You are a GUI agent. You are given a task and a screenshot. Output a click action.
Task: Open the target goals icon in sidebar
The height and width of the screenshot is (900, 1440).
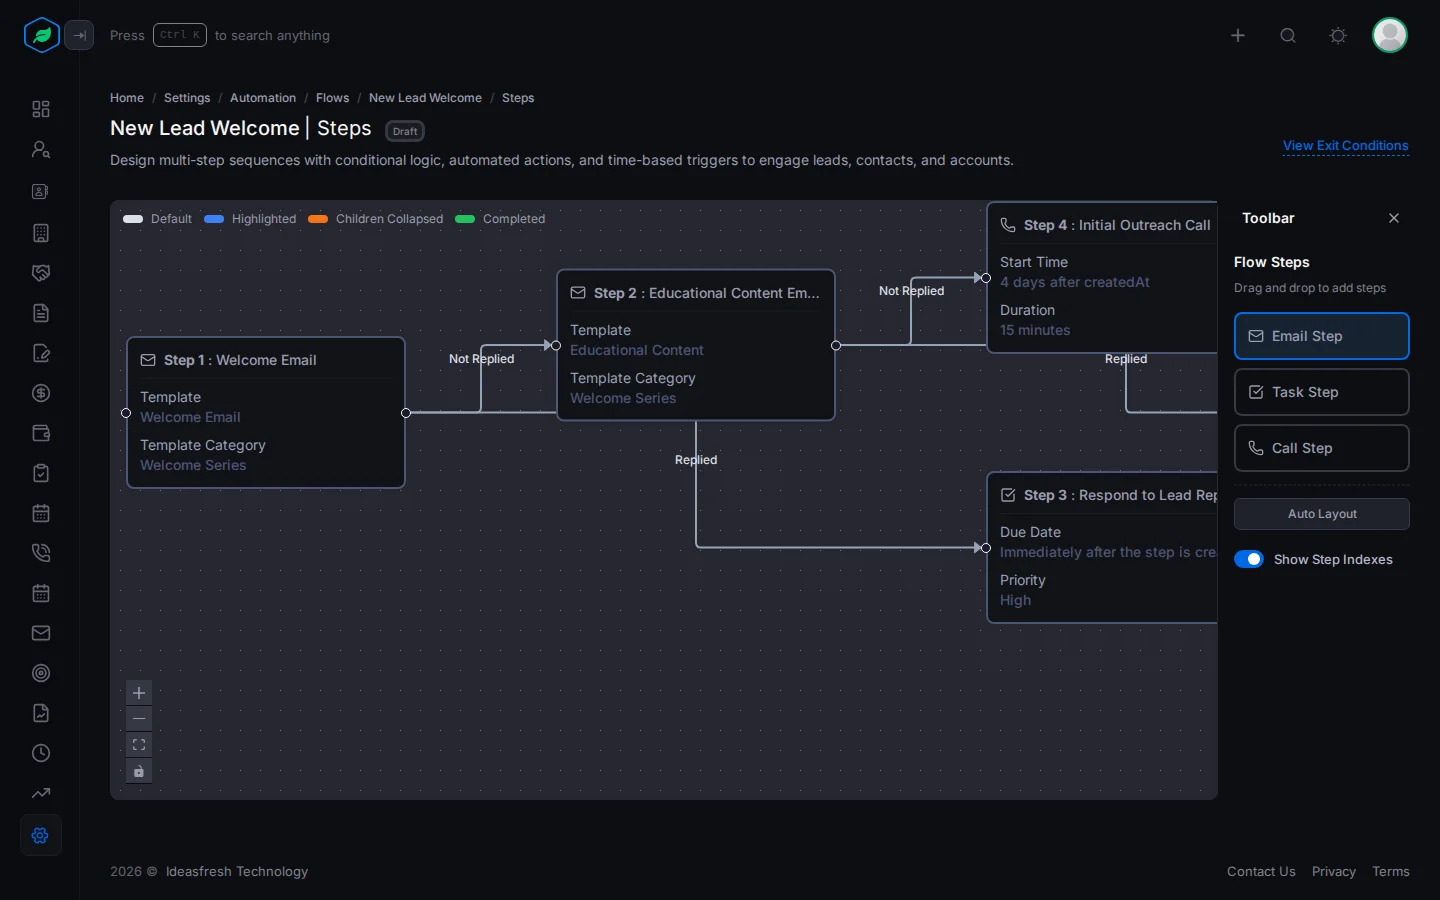(41, 673)
